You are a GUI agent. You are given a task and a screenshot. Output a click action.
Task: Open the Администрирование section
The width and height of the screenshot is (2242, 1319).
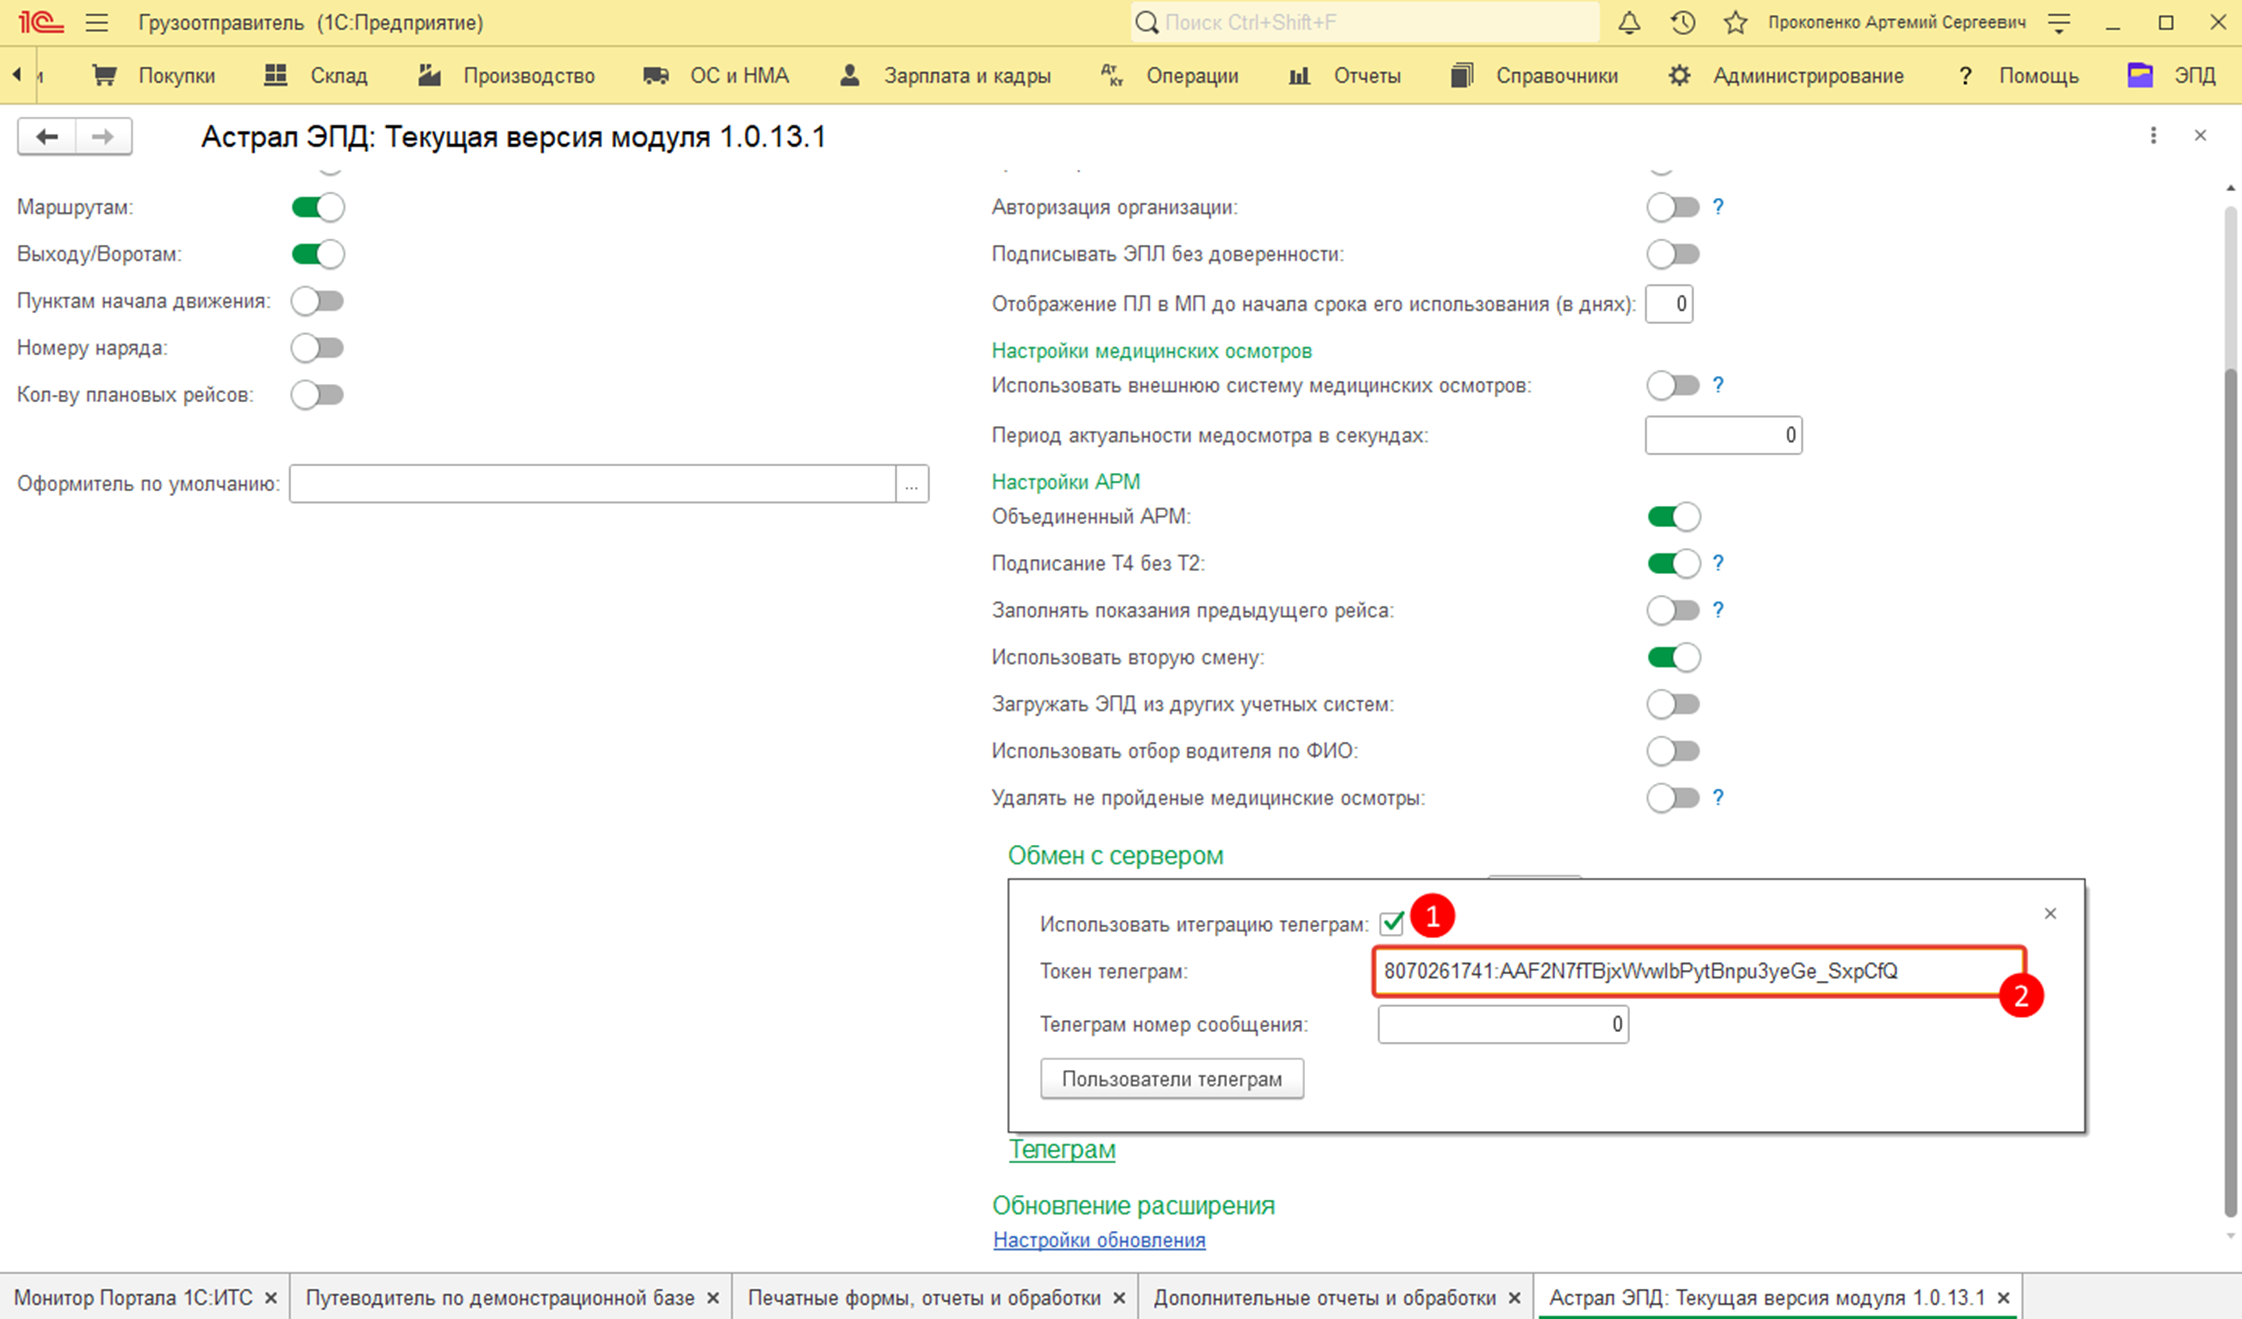(1808, 76)
